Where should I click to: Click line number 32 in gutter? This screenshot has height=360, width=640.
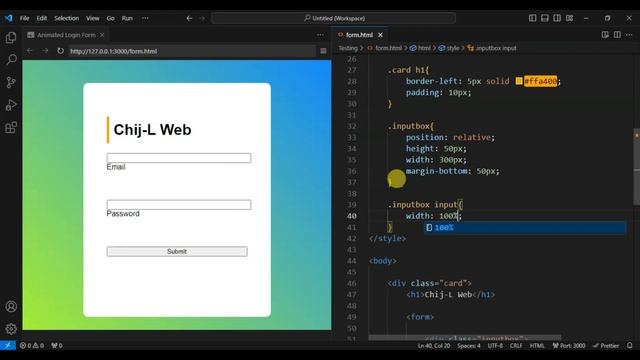pos(351,126)
